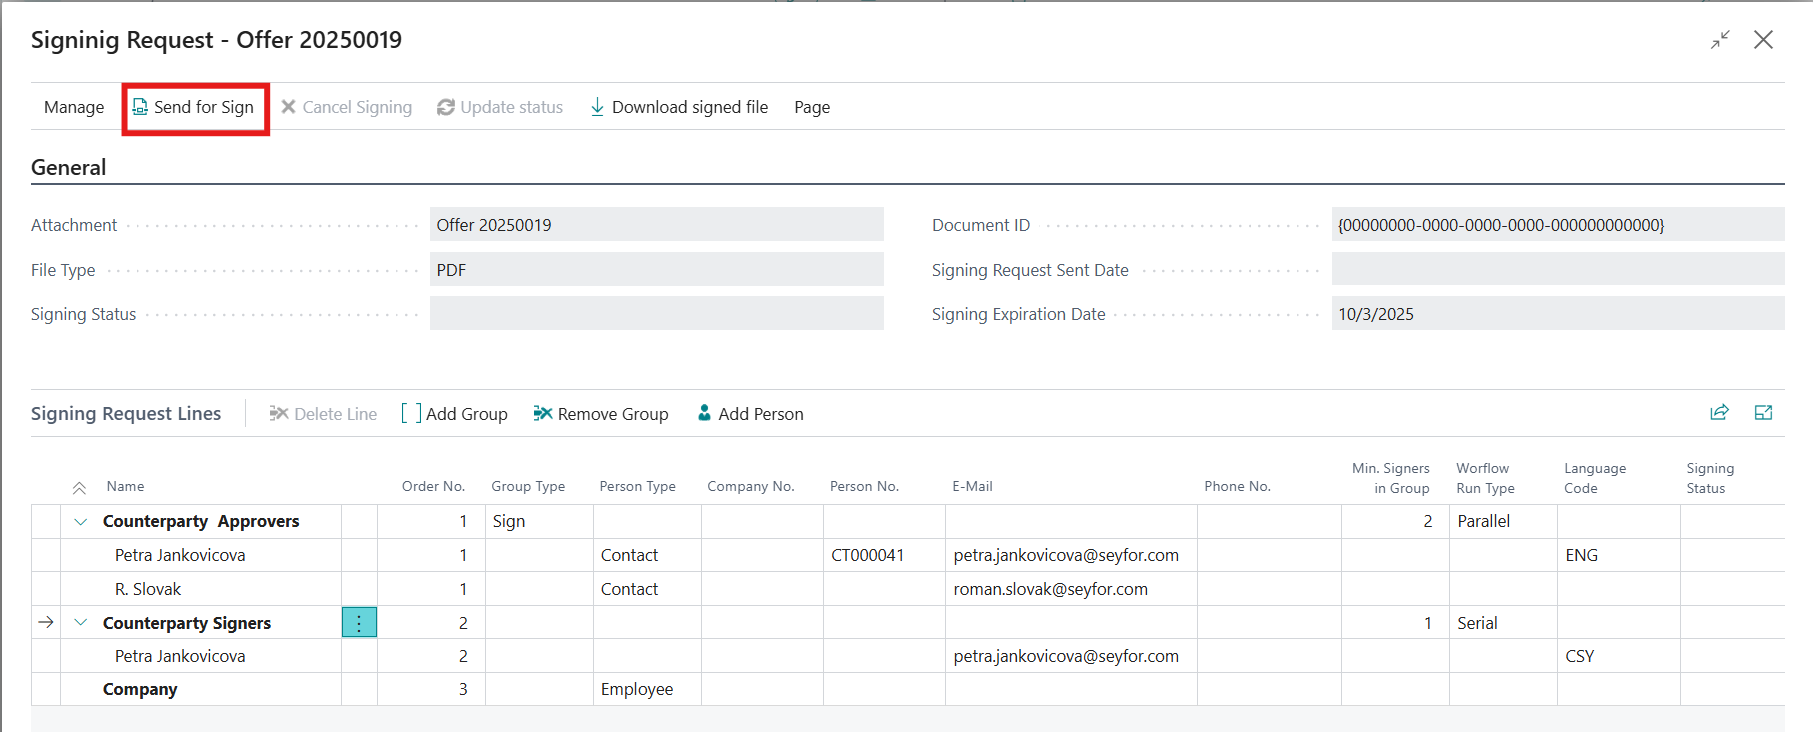Click Add Group in lines toolbar
The width and height of the screenshot is (1813, 732).
455,414
